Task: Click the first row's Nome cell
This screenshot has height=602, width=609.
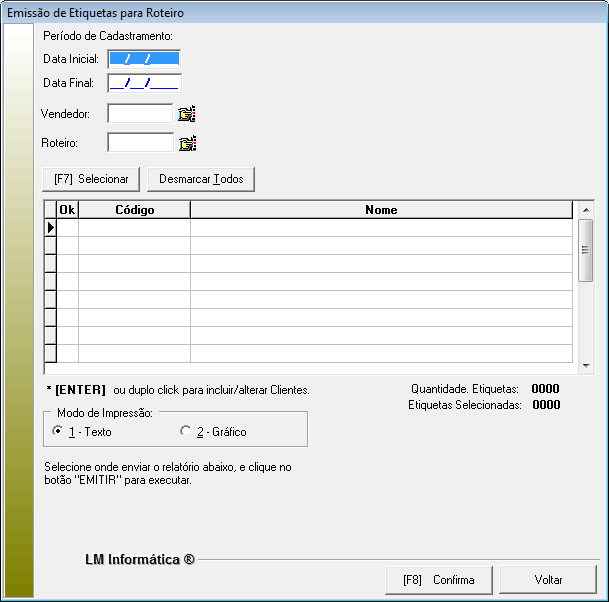Action: click(x=381, y=228)
